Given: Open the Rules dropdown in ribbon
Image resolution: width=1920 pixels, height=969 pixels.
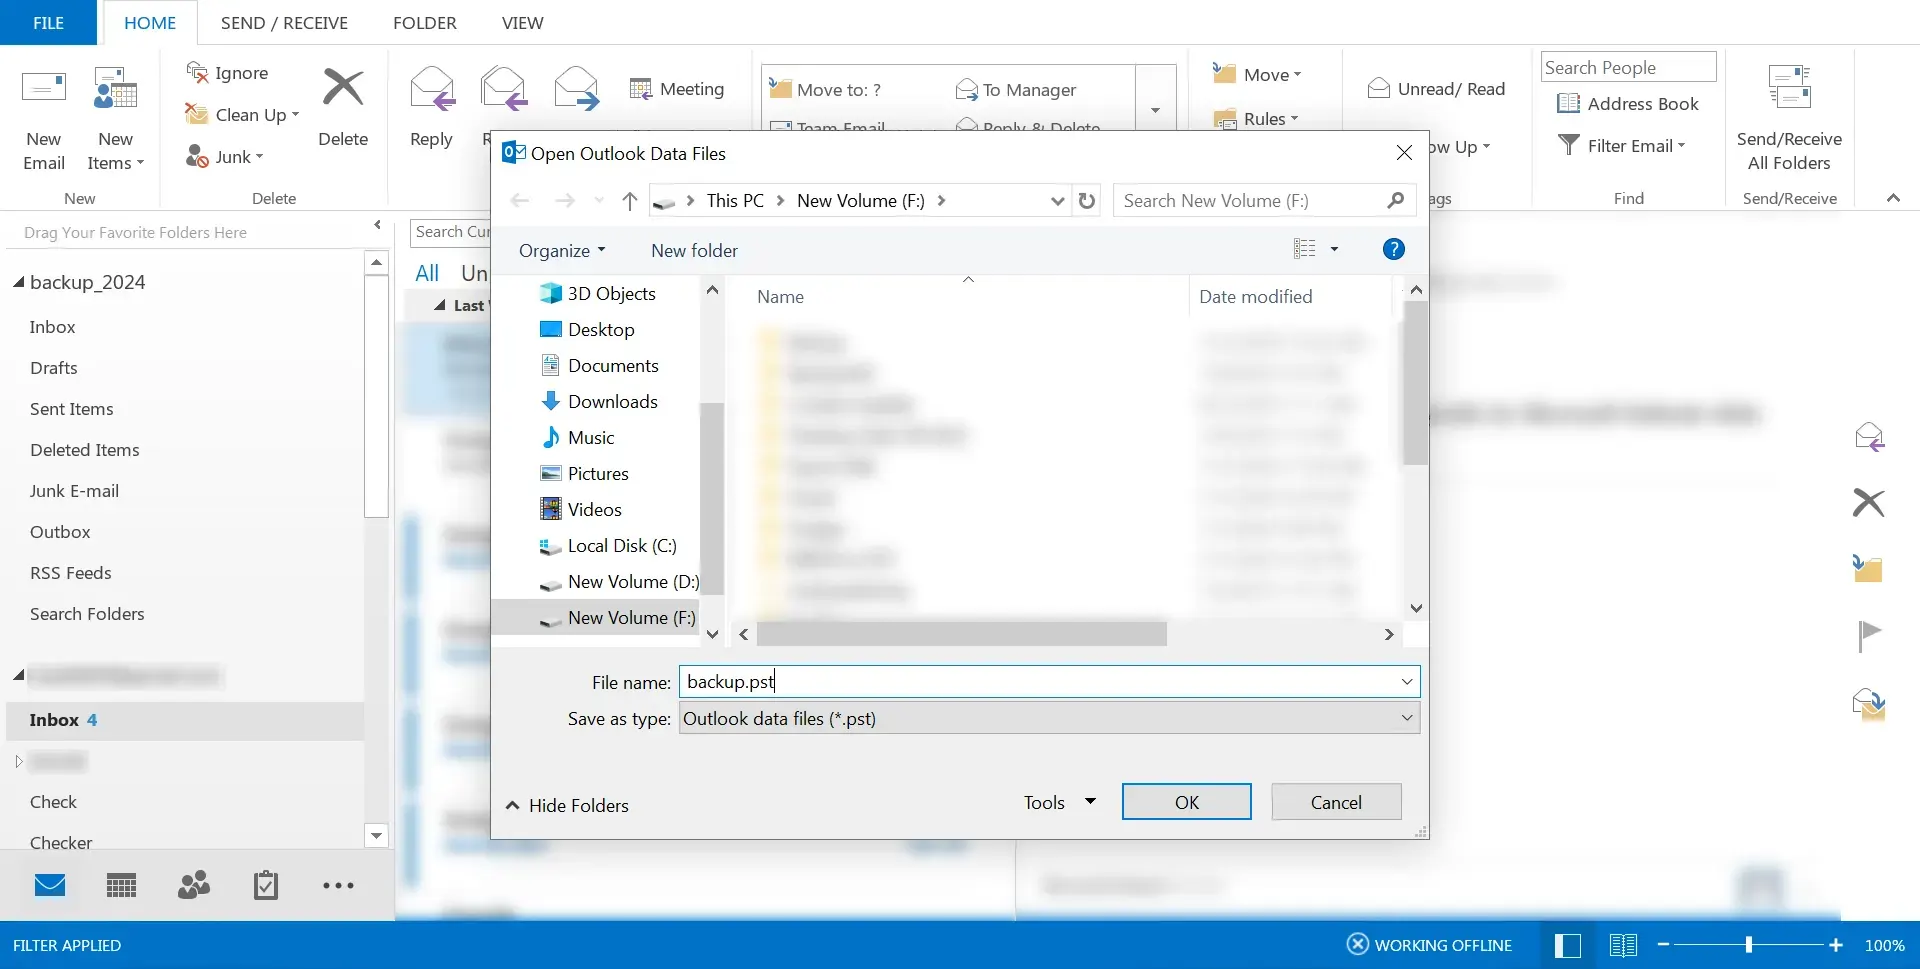Looking at the screenshot, I should pyautogui.click(x=1255, y=118).
